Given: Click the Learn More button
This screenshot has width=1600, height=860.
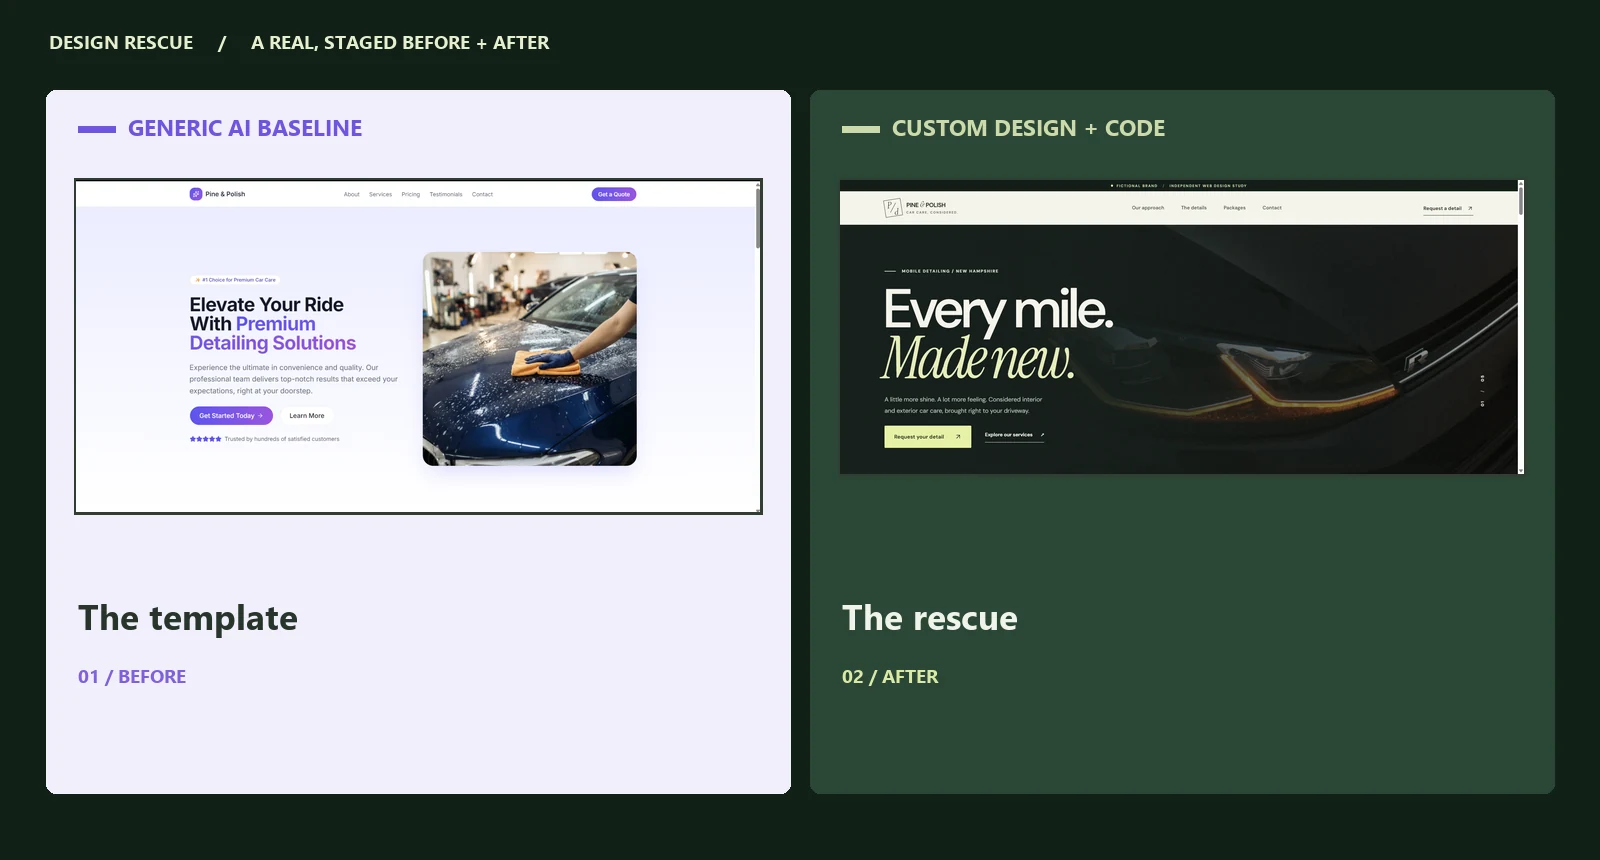Looking at the screenshot, I should [x=307, y=416].
